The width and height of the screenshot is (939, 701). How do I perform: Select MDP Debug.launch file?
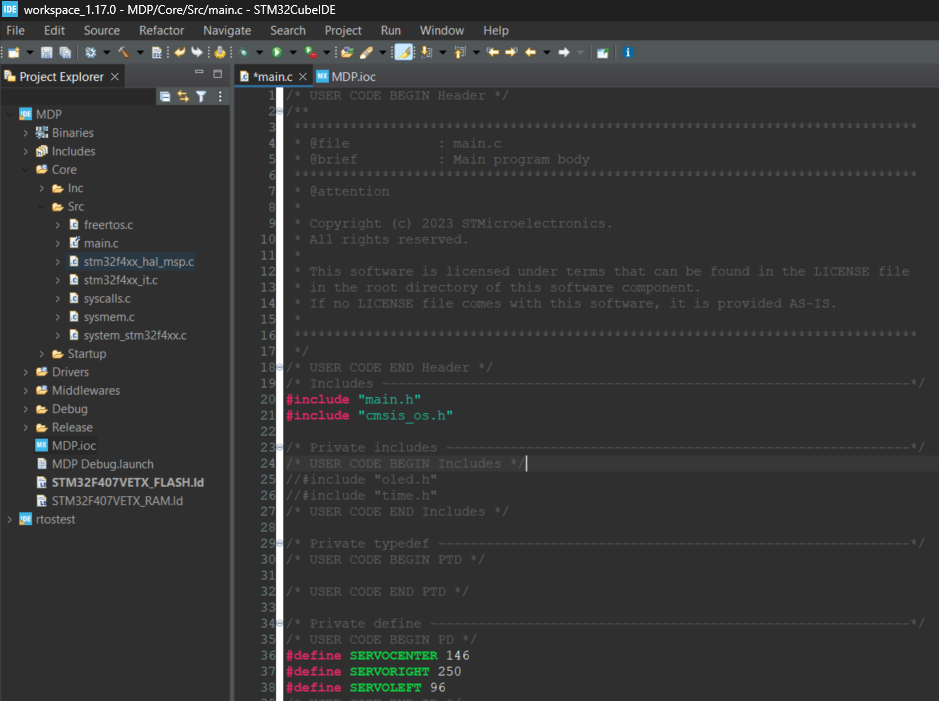(102, 465)
